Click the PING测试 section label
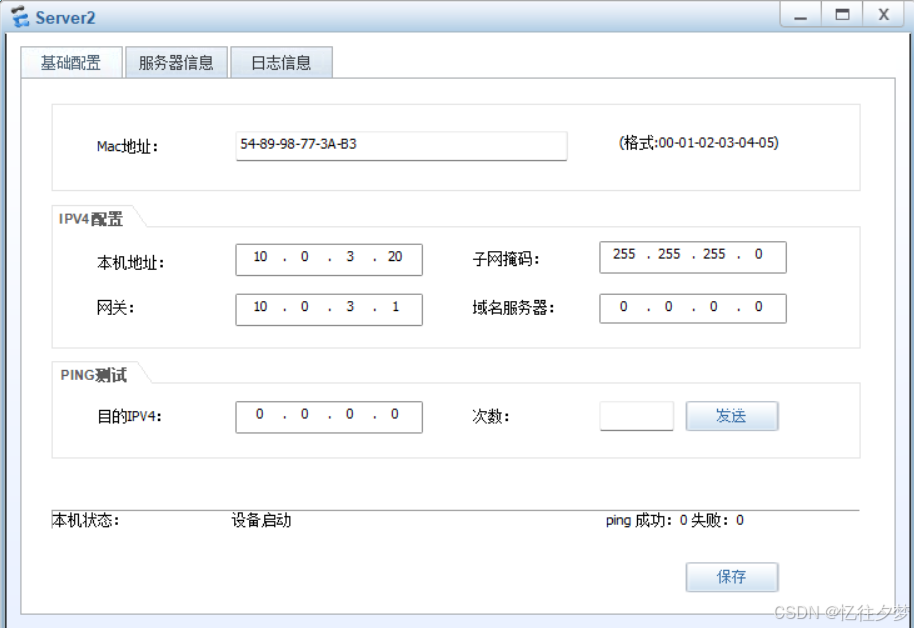914x628 pixels. tap(93, 375)
